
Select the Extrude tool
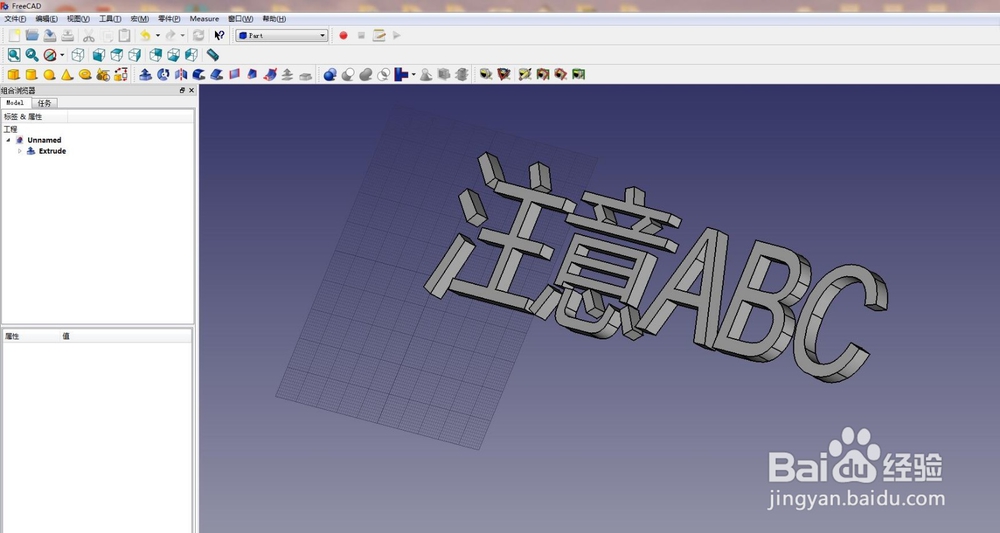145,75
